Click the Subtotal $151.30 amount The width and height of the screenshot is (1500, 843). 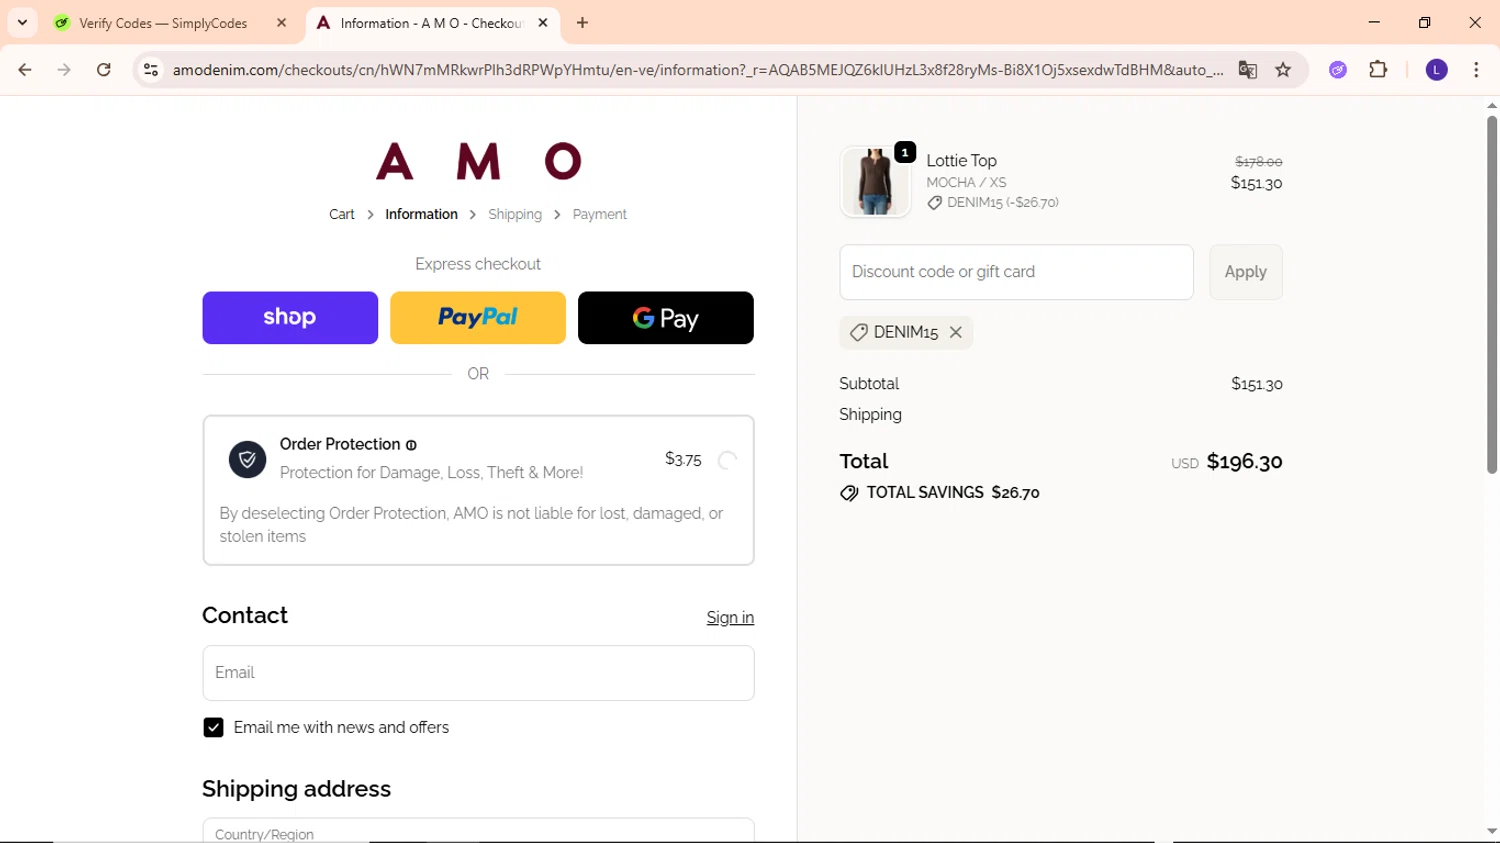[x=1256, y=384]
